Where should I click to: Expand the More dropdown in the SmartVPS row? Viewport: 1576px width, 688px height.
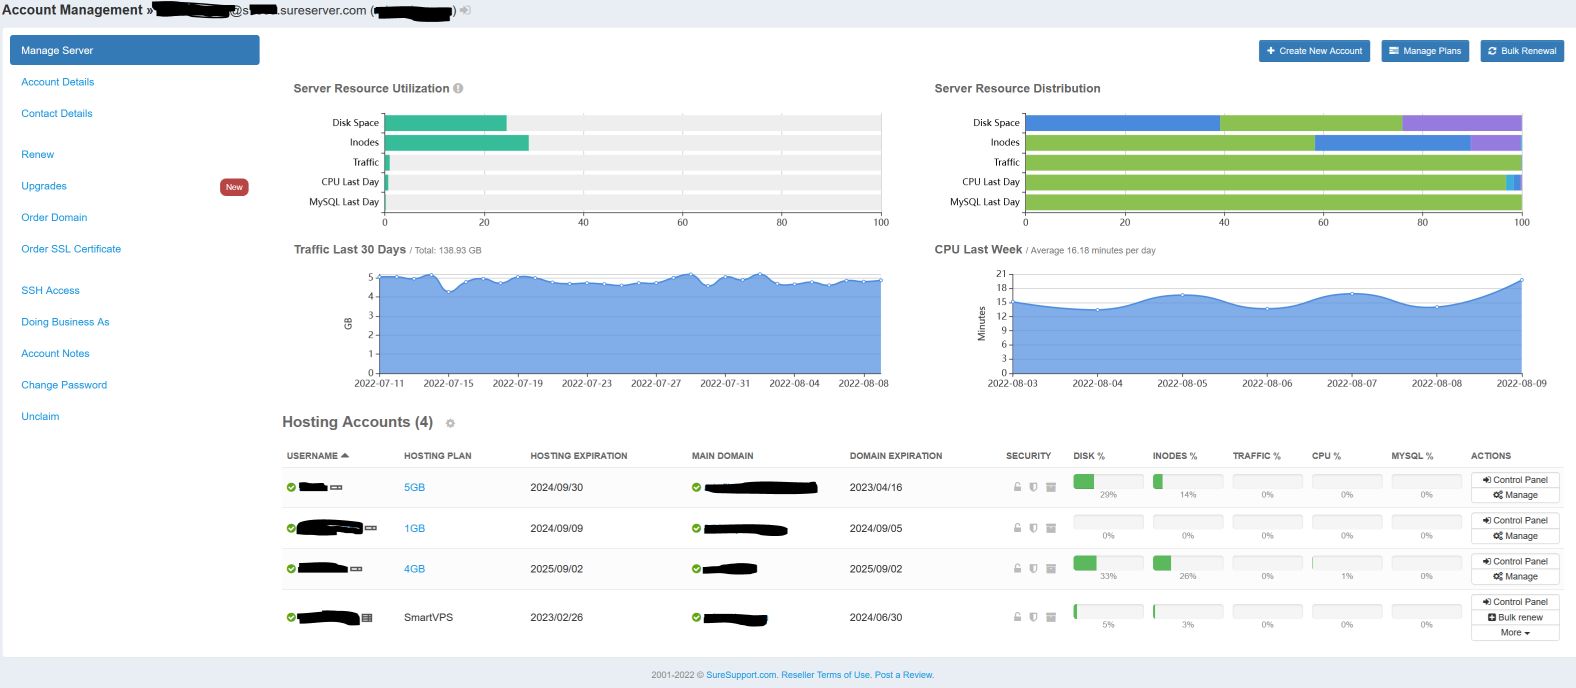1515,633
